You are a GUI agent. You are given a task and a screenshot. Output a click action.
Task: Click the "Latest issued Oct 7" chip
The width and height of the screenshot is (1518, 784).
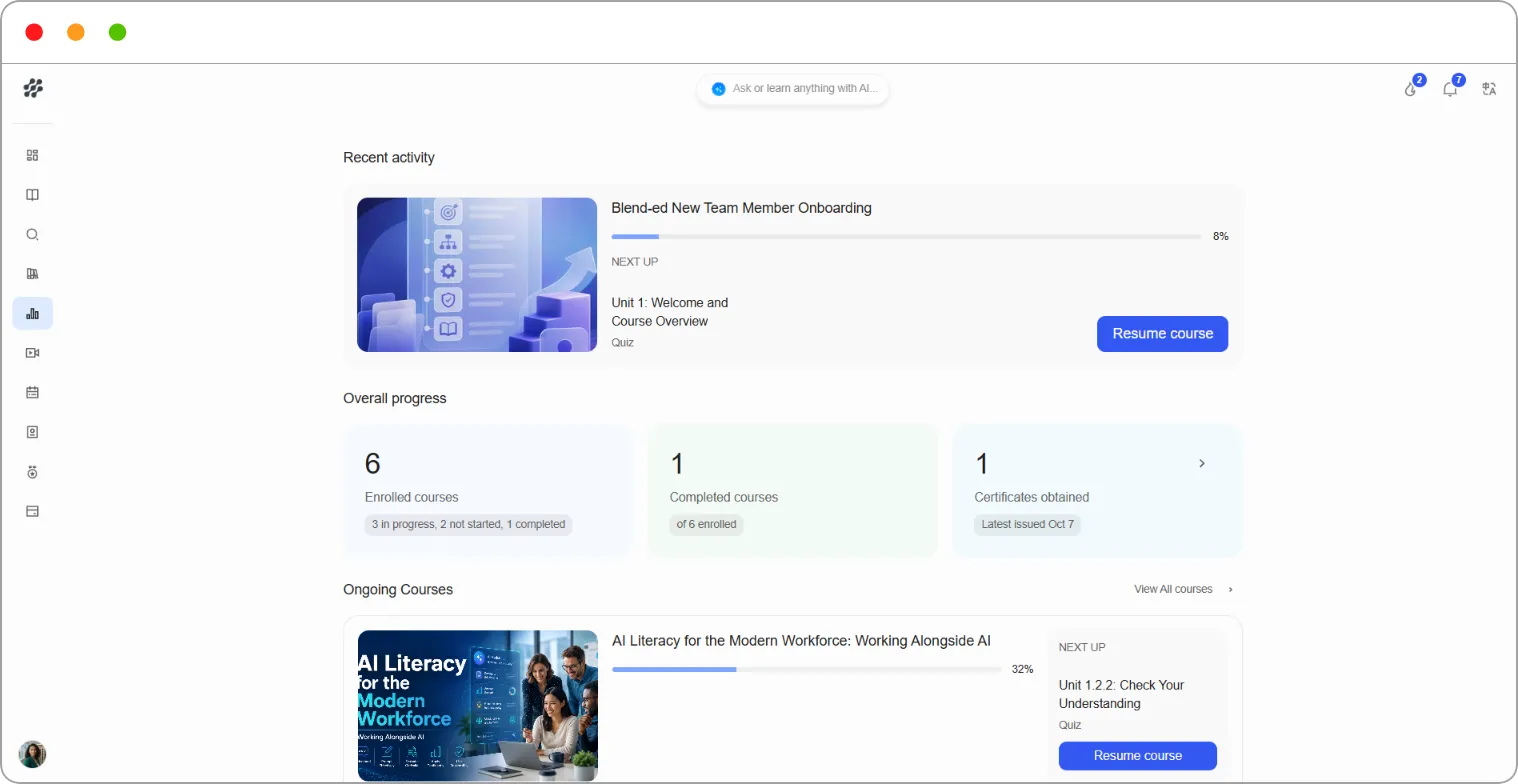pos(1028,524)
